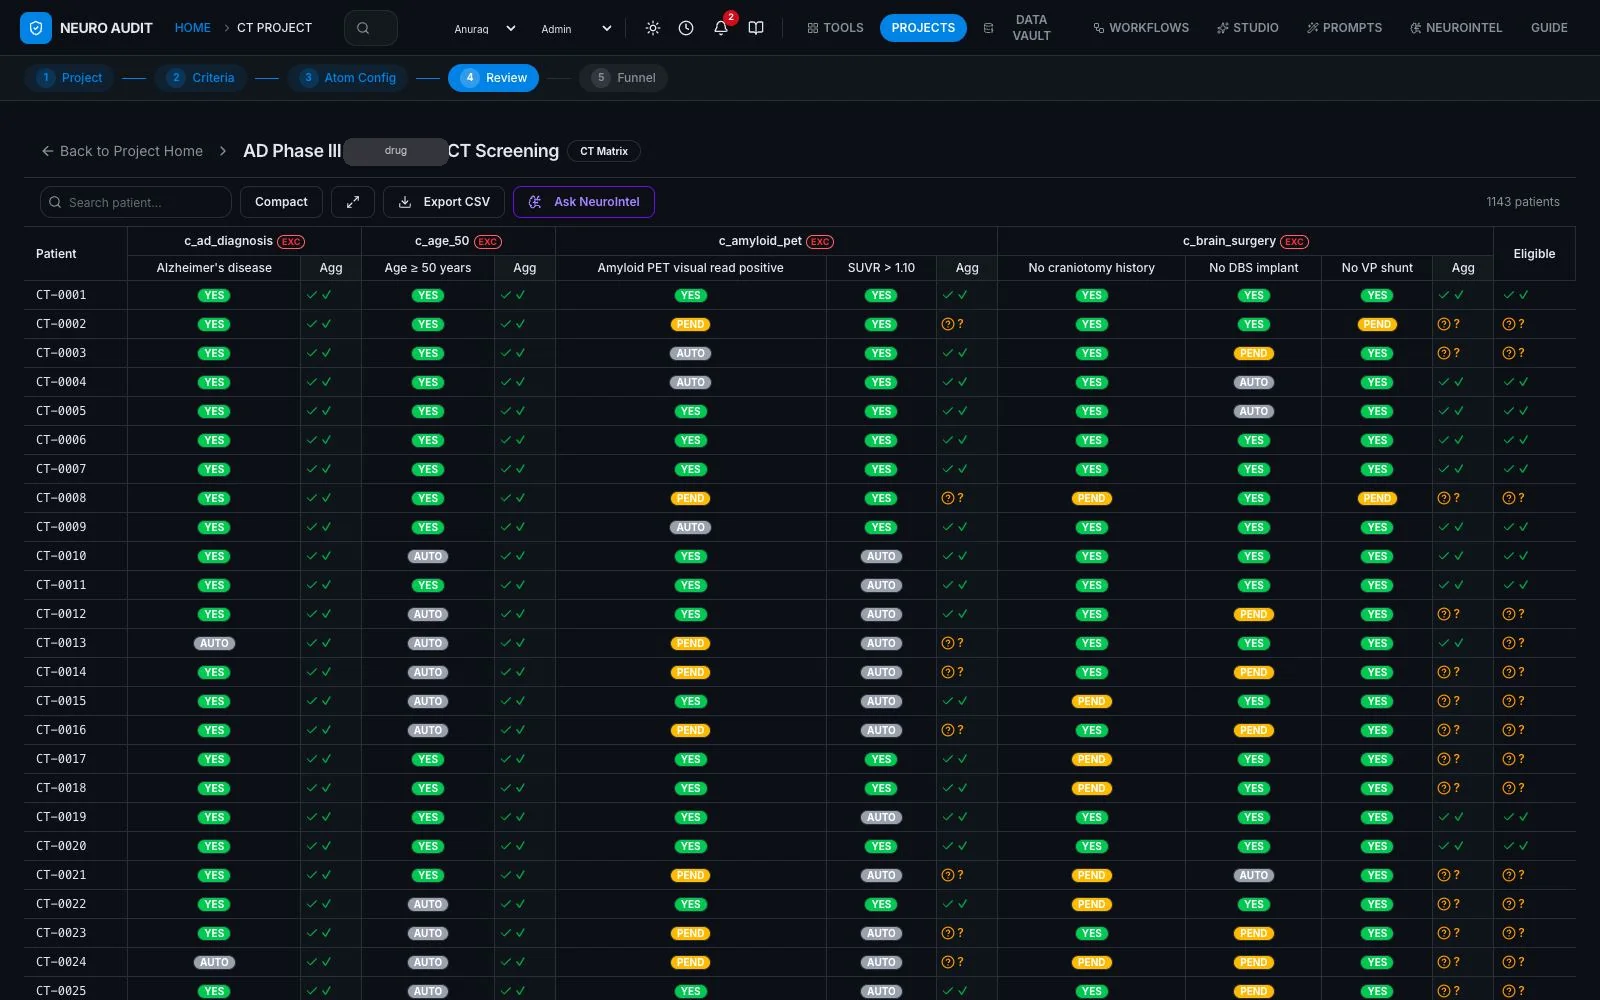Go to step 2 Criteria
Screen dimensions: 1600x1000
[201, 78]
